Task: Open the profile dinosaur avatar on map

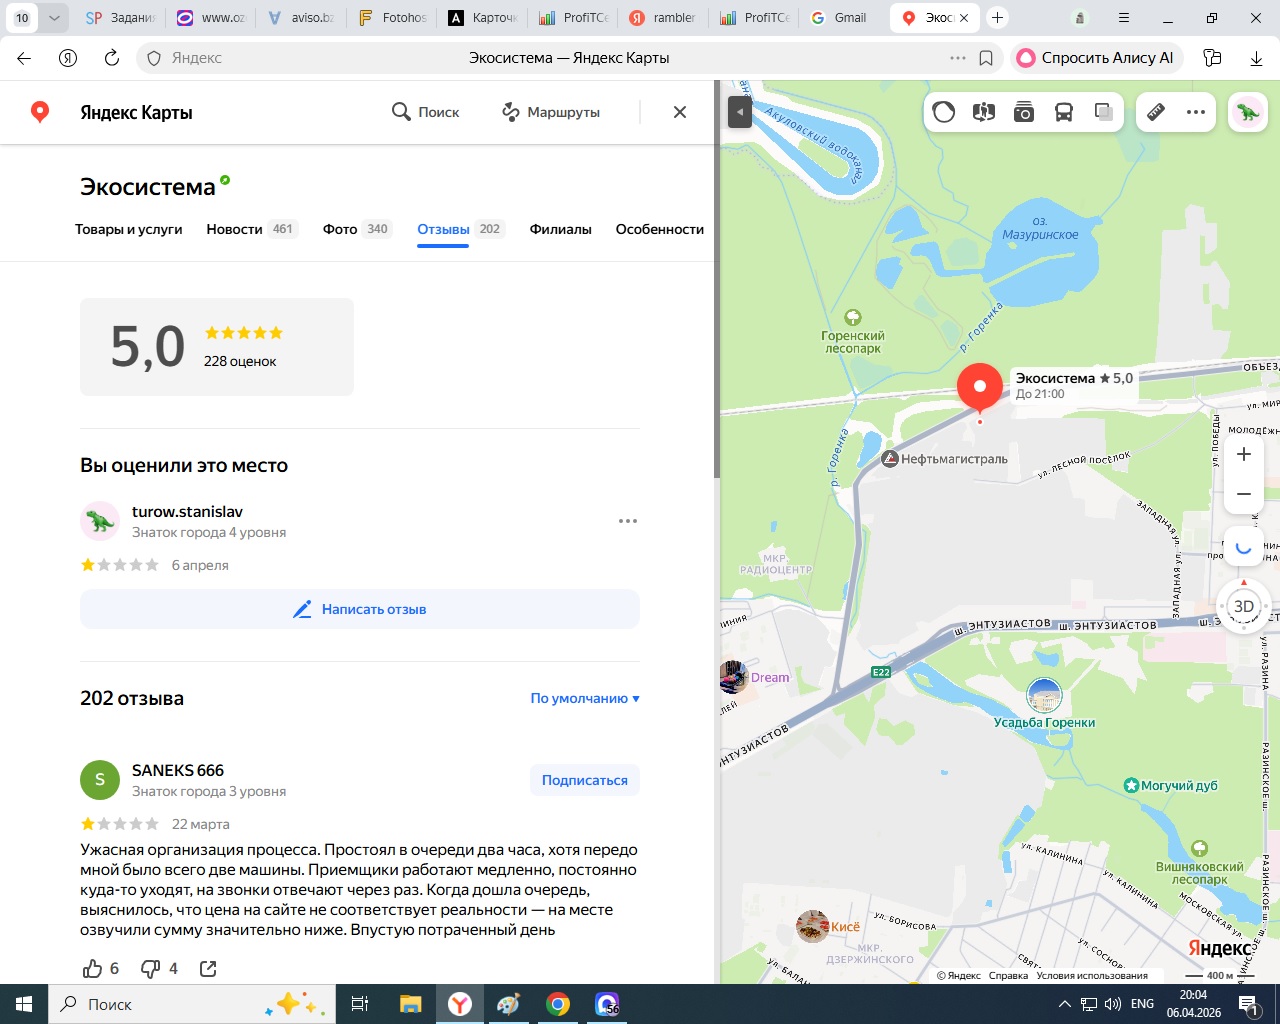Action: pos(1248,112)
